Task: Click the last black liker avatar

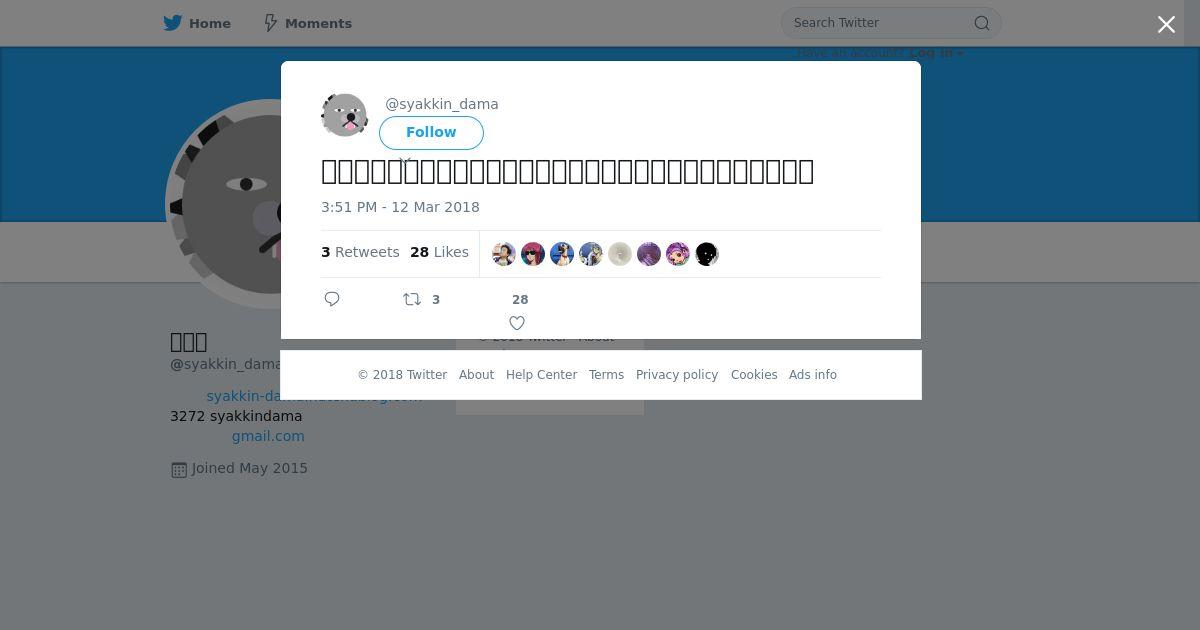Action: 707,254
